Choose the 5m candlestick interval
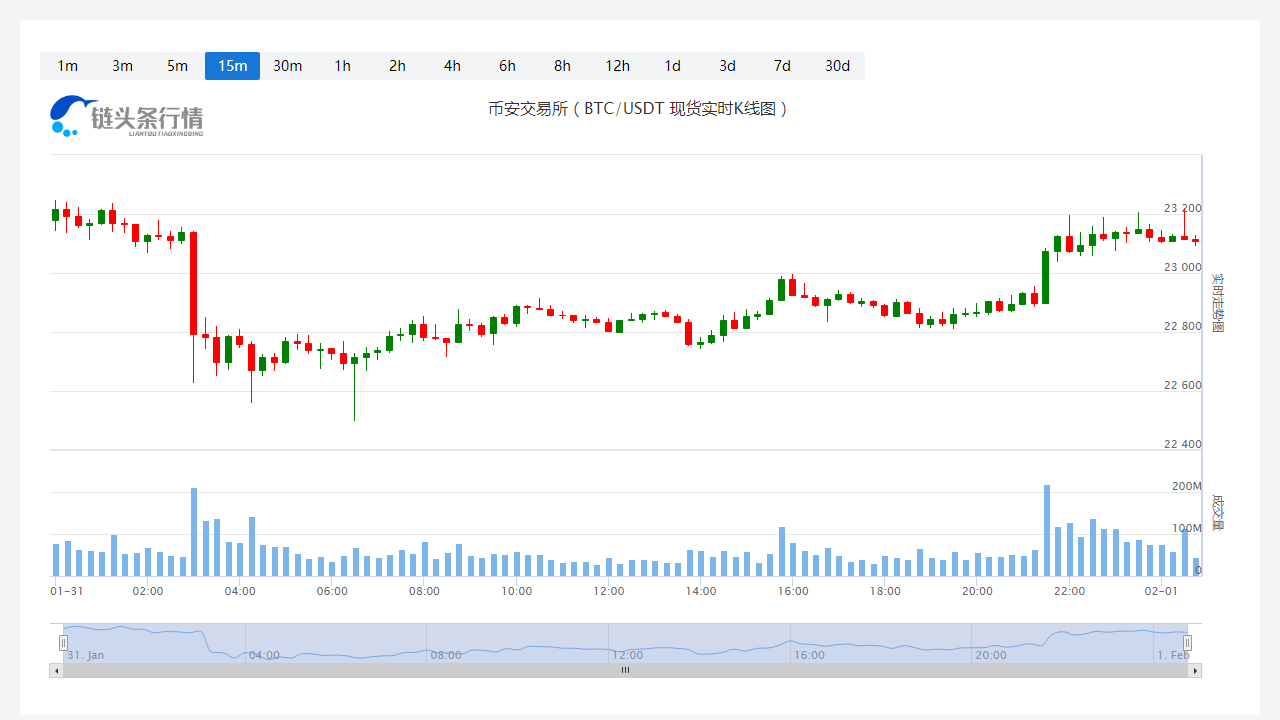 [x=177, y=66]
